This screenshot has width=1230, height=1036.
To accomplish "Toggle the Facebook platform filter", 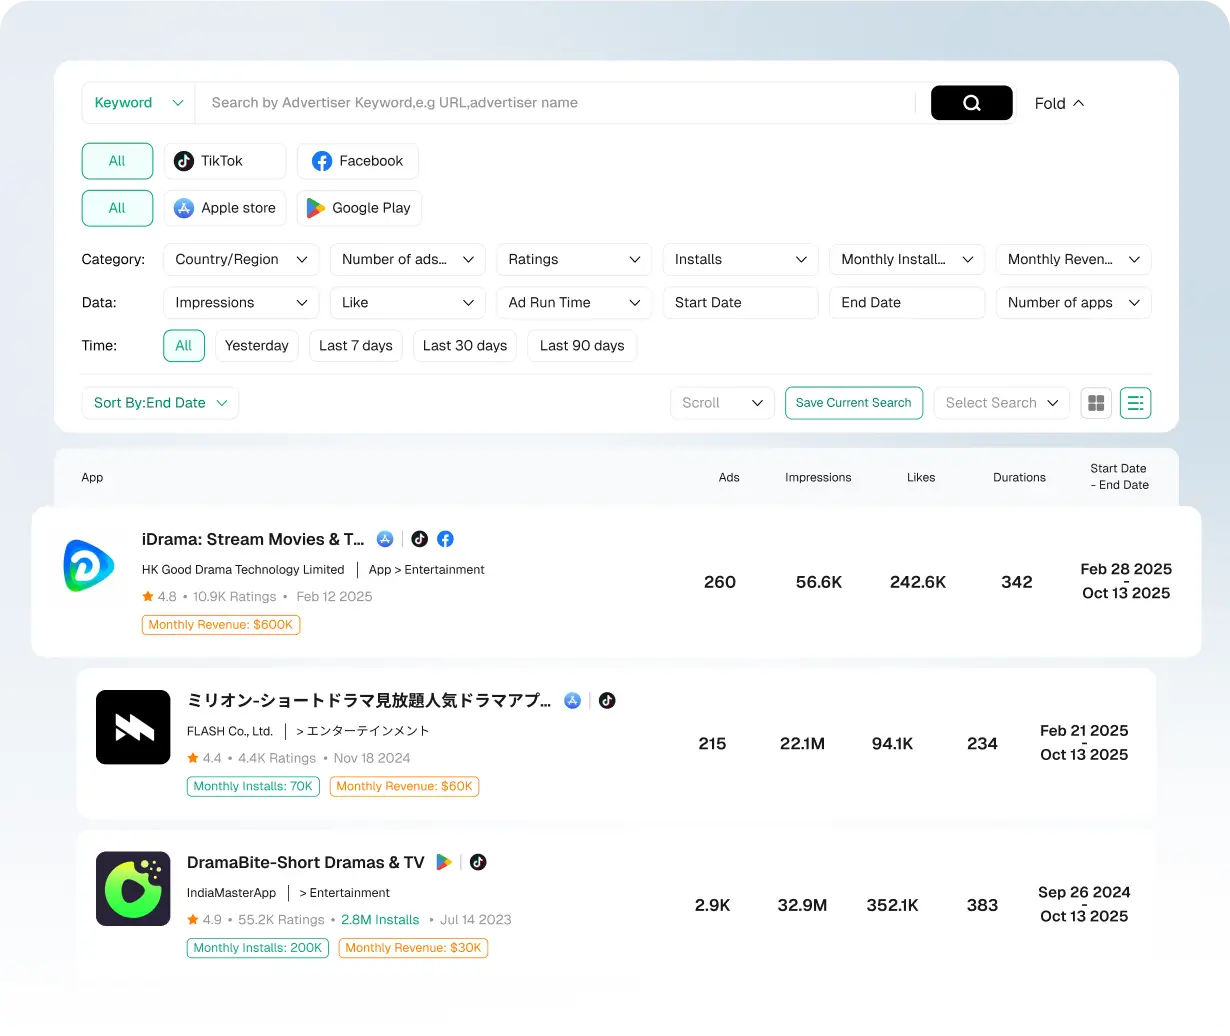I will 357,161.
